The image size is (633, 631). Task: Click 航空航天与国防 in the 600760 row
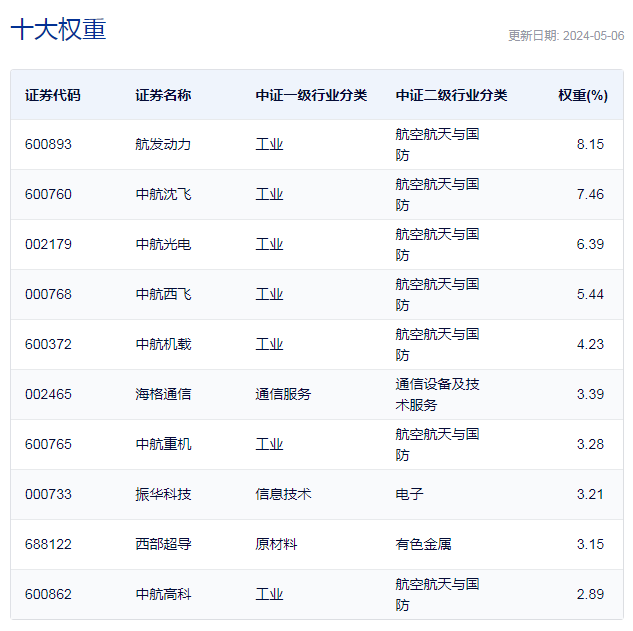click(x=437, y=195)
